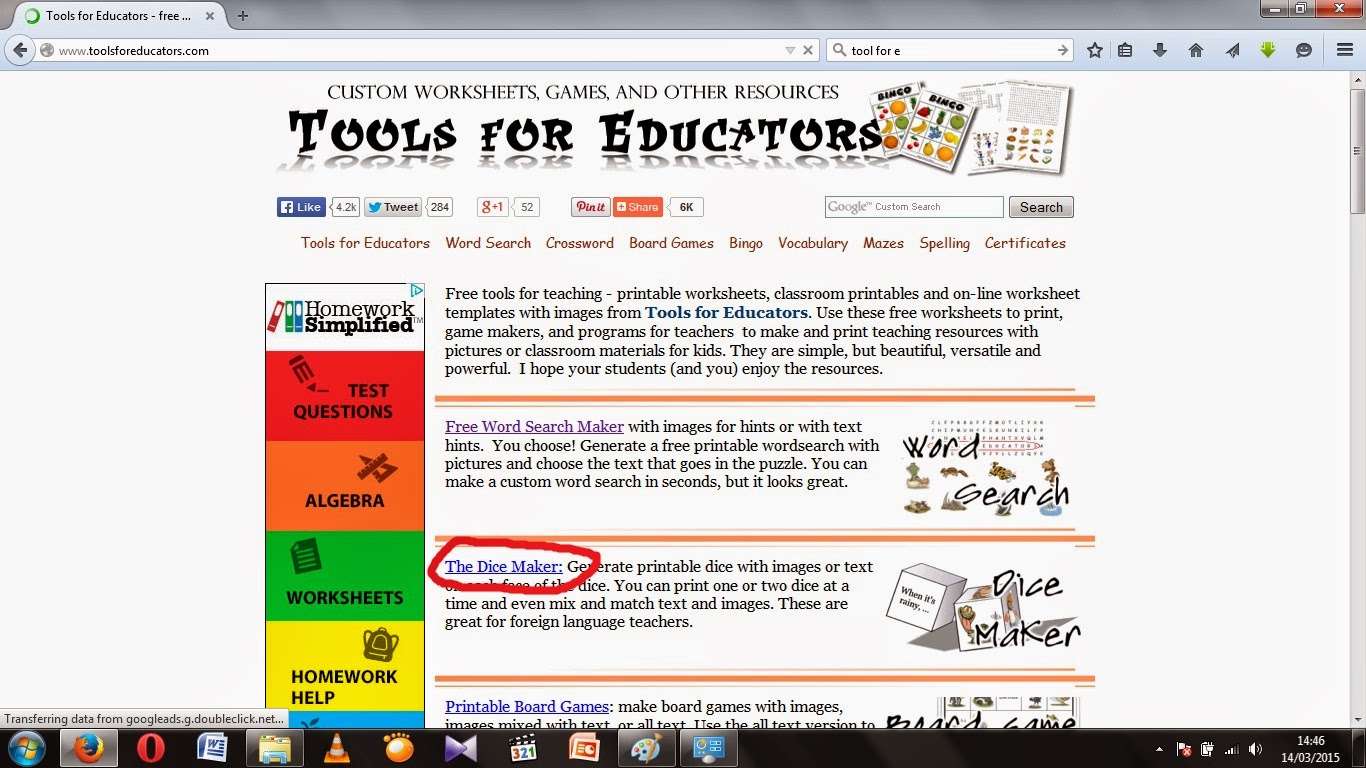Go back with the browser back arrow

pos(21,50)
